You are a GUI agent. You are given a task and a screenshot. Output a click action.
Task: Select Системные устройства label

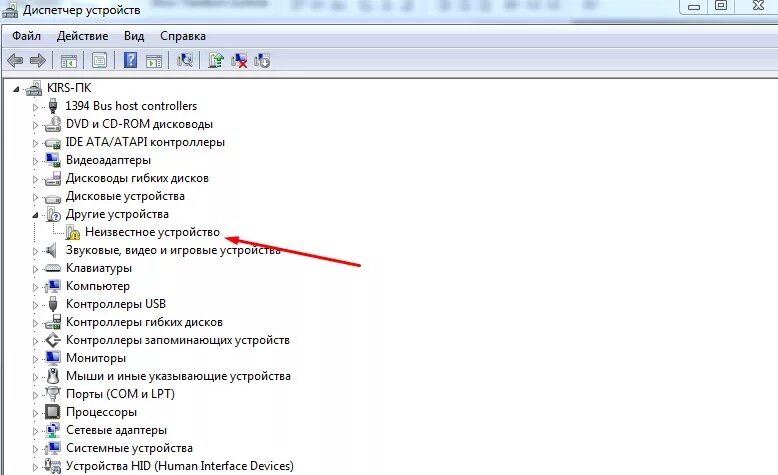pyautogui.click(x=129, y=448)
